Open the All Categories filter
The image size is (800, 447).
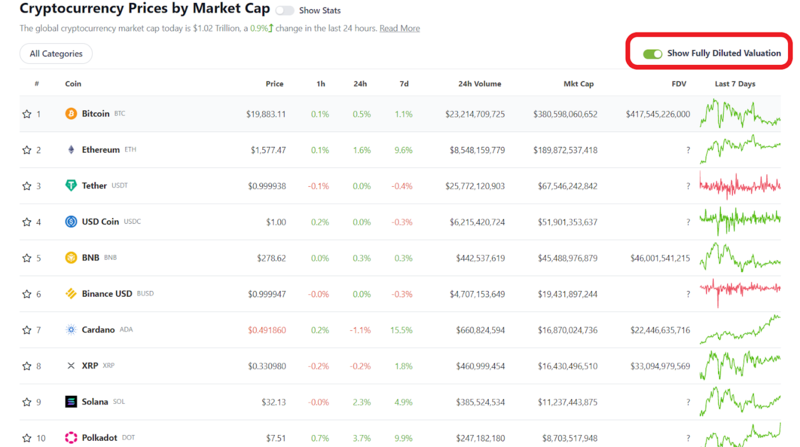pyautogui.click(x=56, y=54)
